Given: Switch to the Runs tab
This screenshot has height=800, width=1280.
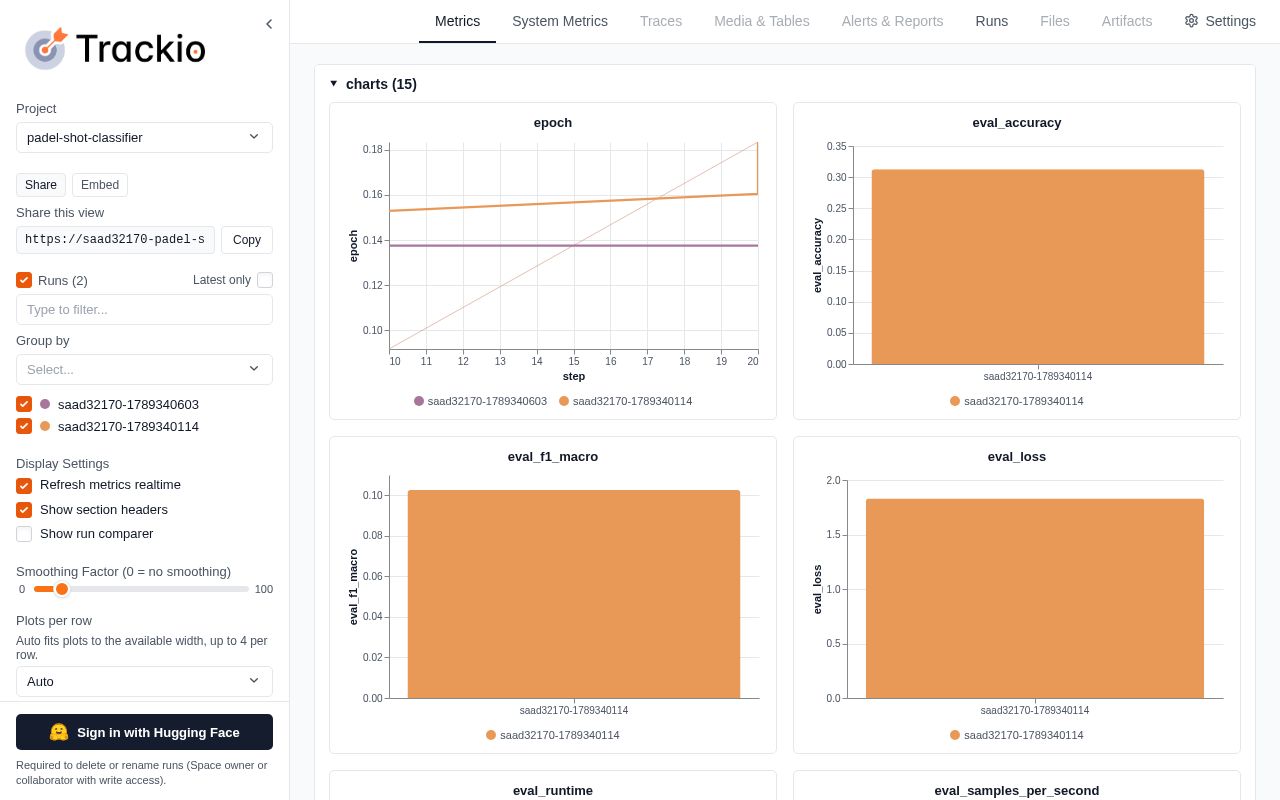Looking at the screenshot, I should point(992,21).
